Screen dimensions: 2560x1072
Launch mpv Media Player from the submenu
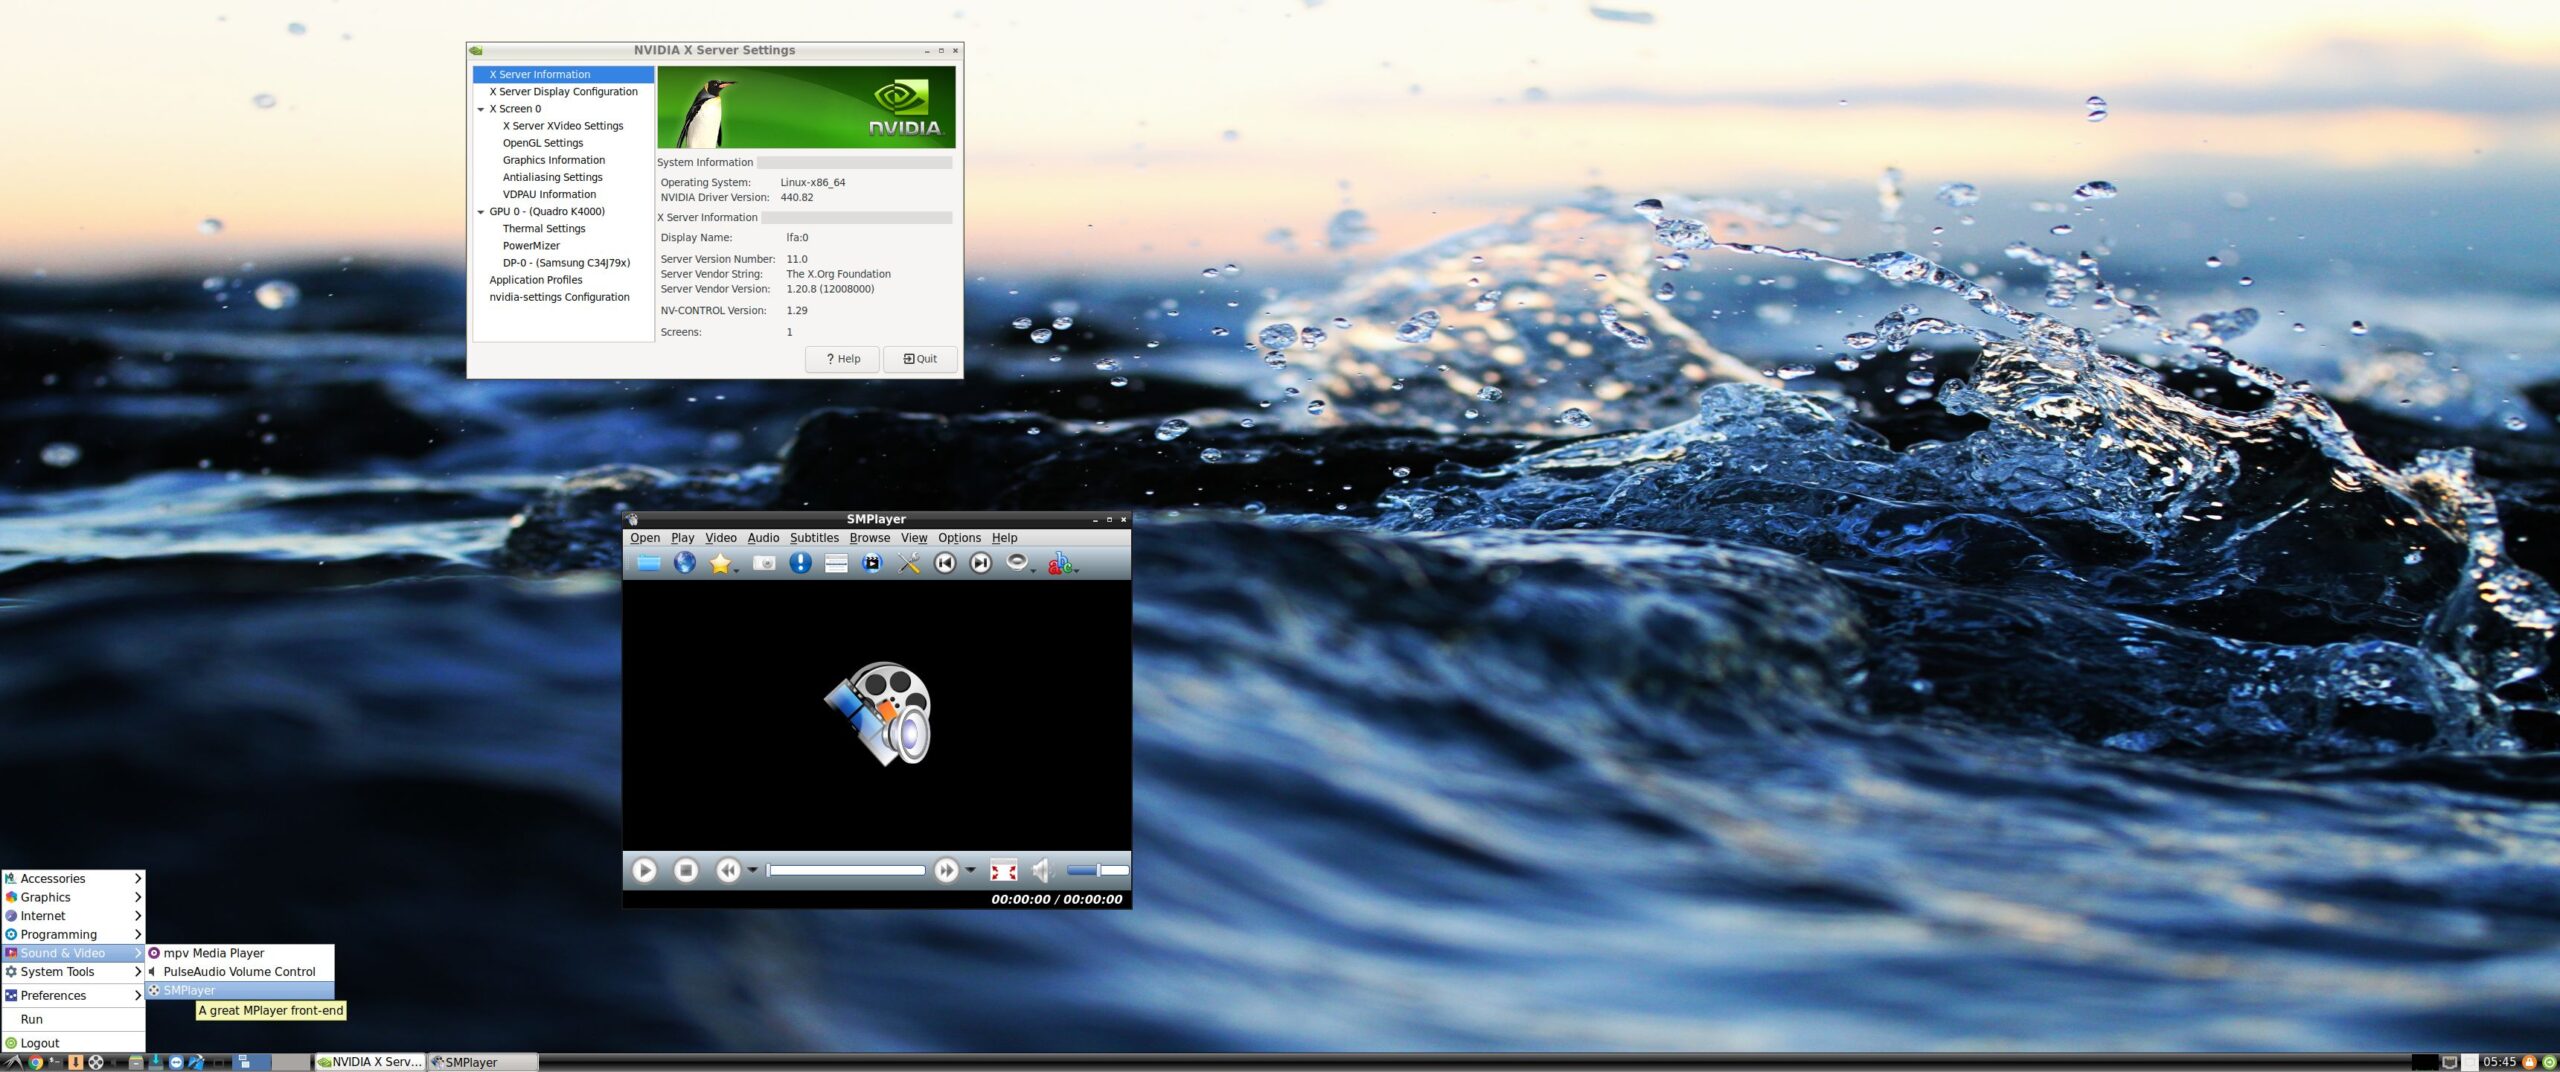click(x=240, y=953)
